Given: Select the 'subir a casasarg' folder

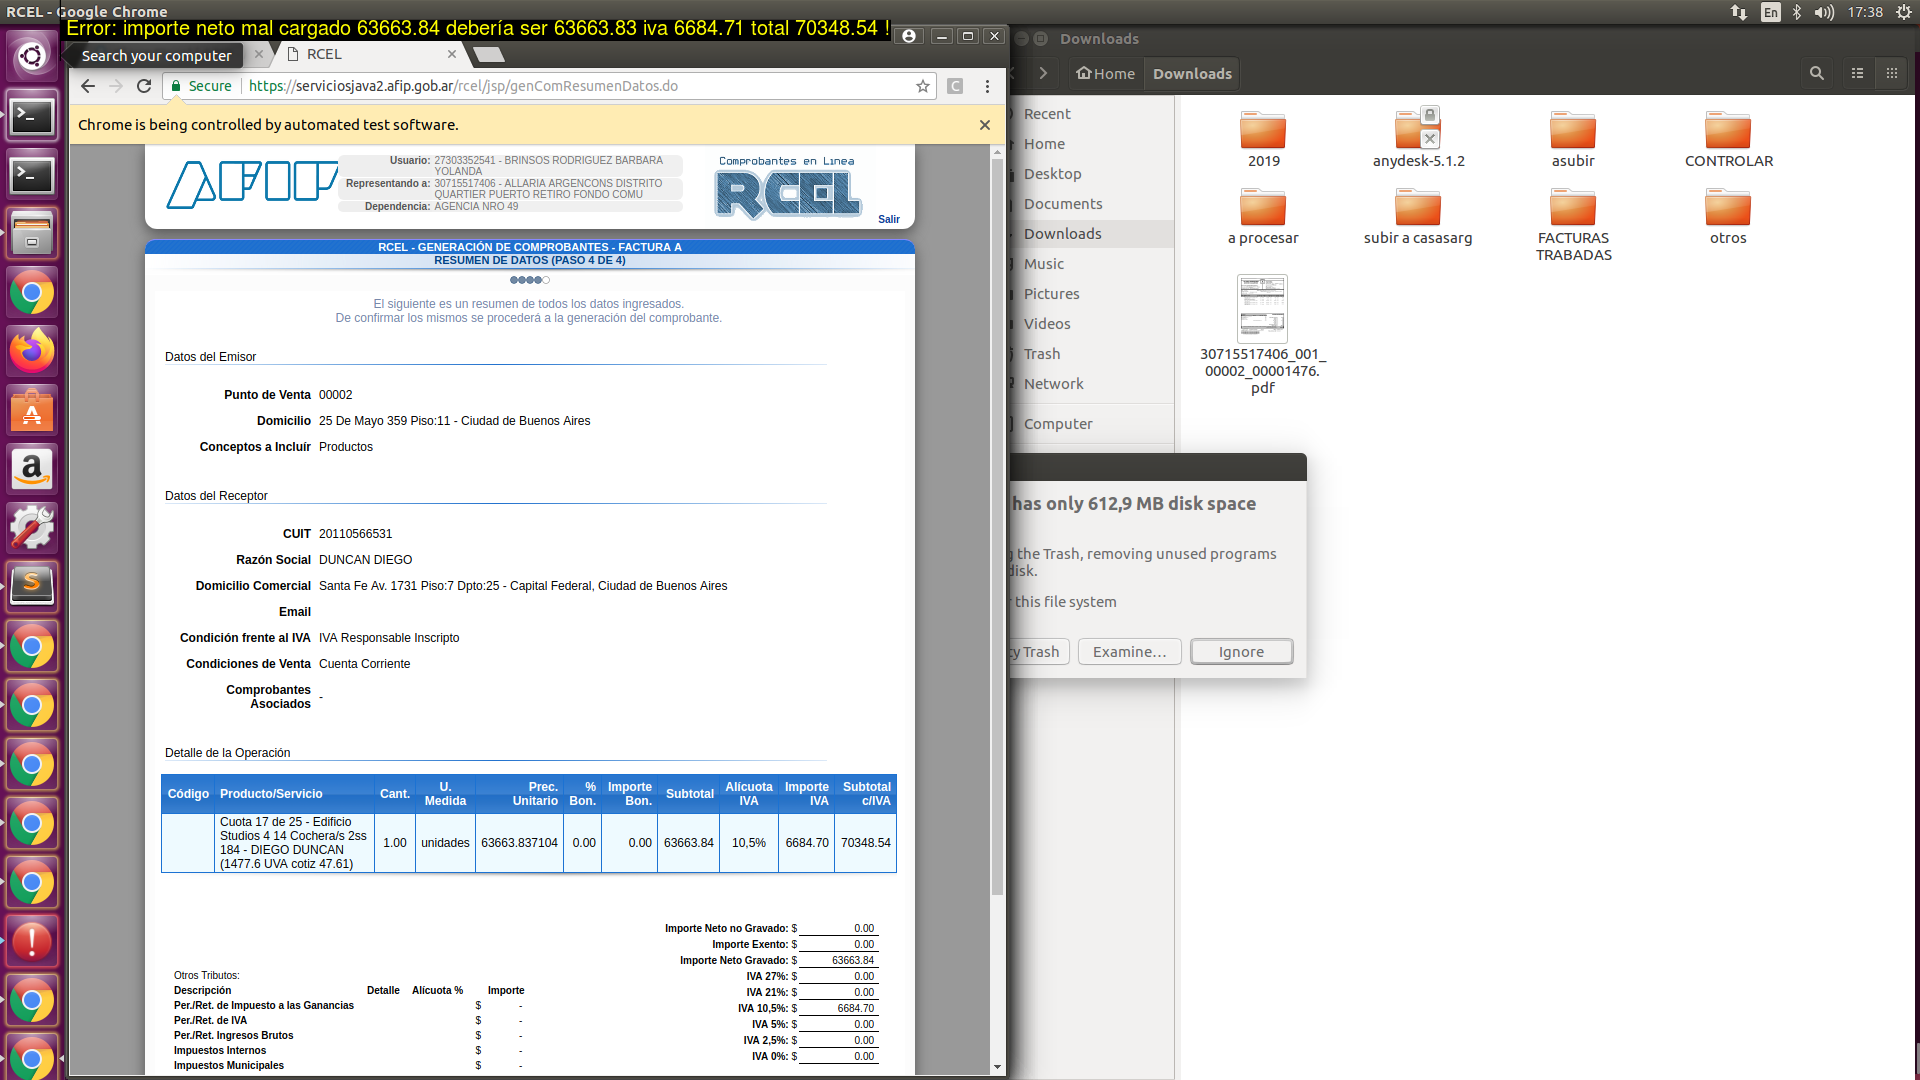Looking at the screenshot, I should 1418,216.
